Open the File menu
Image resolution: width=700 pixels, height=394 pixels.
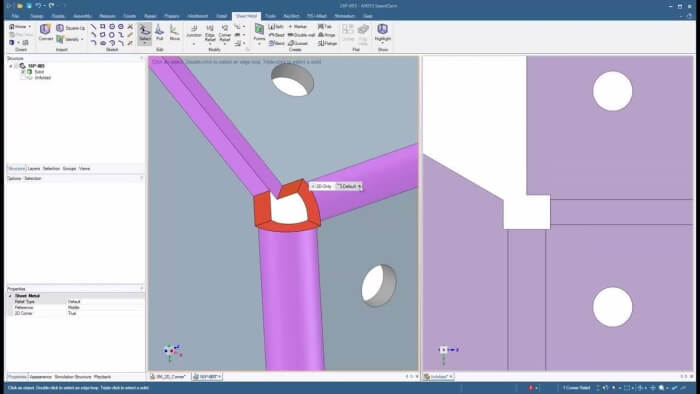point(15,16)
